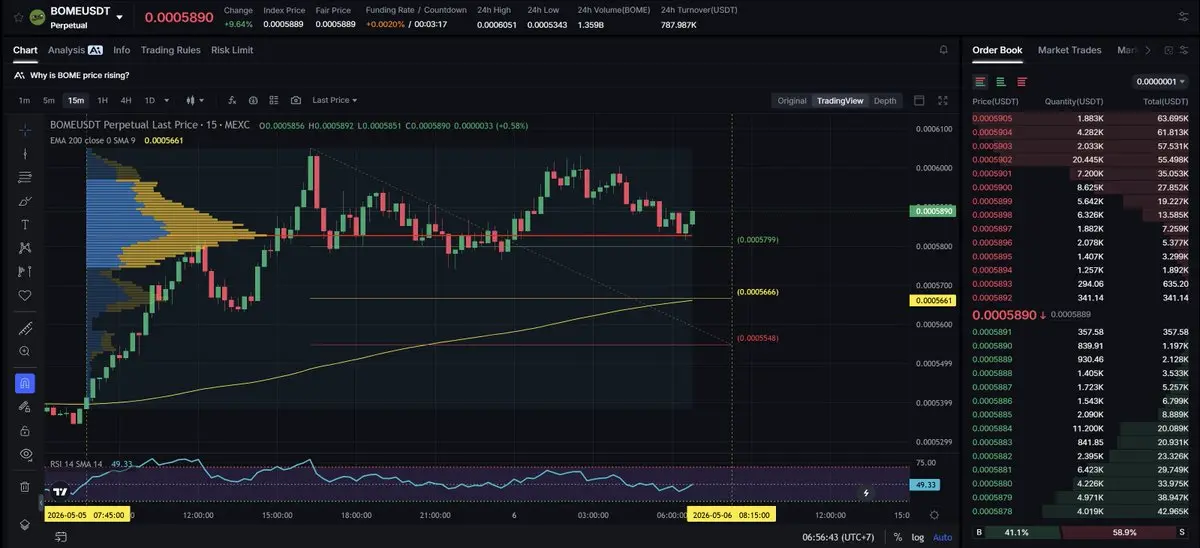1200x548 pixels.
Task: Expand more order book tabs chevron
Action: (x=1148, y=50)
